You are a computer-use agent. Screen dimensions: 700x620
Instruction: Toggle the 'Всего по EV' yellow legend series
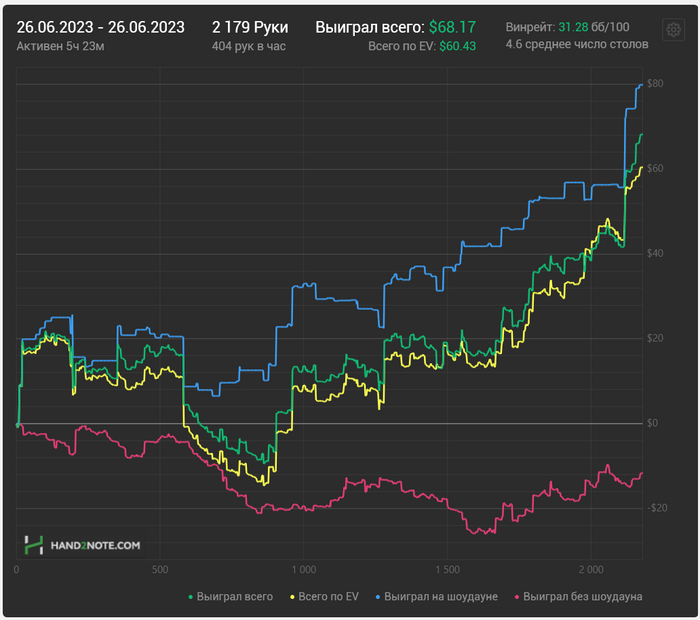coord(324,596)
